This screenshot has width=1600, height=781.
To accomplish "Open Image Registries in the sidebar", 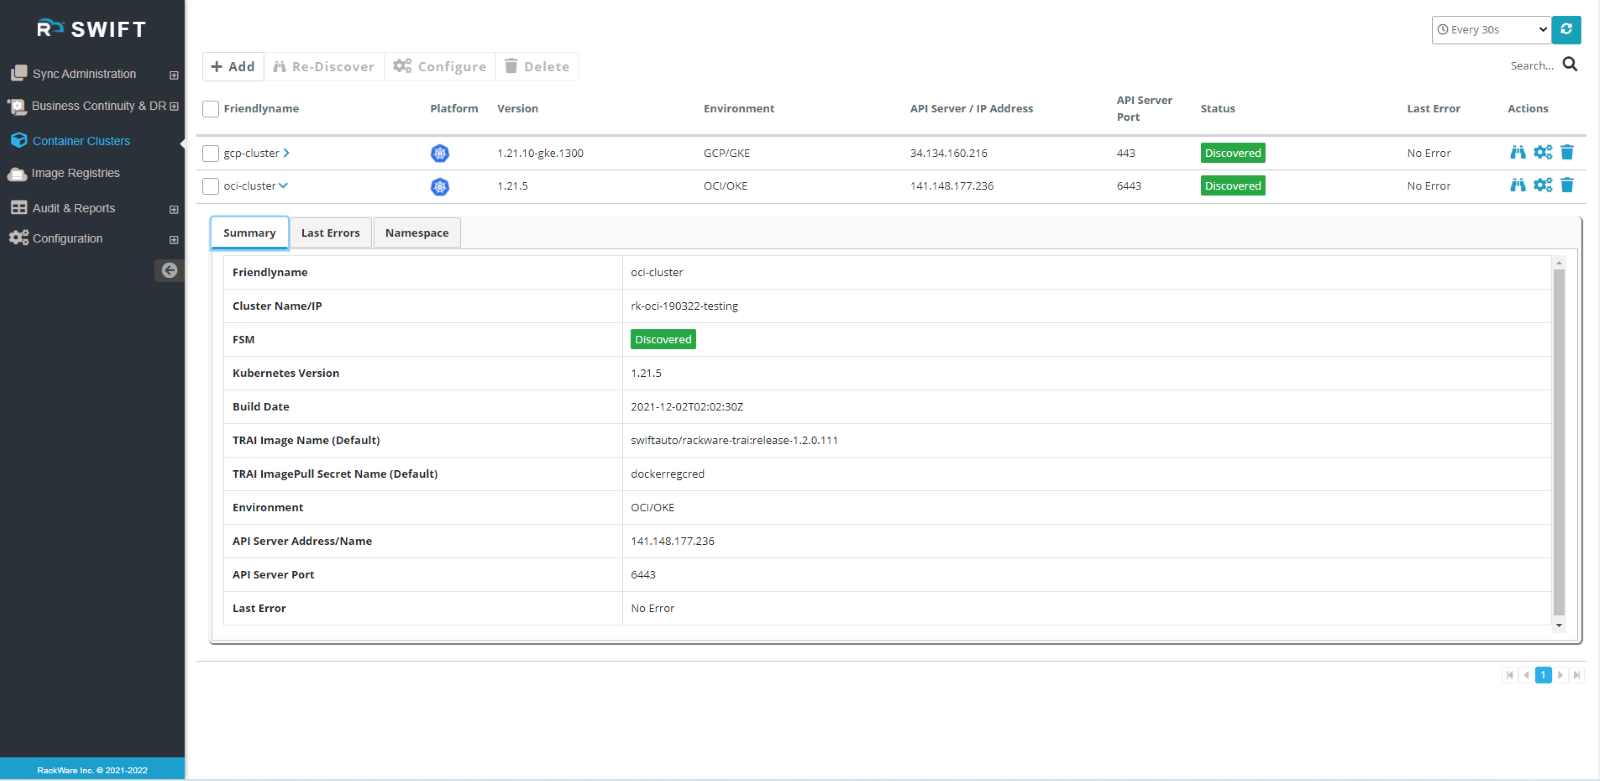I will [x=75, y=173].
